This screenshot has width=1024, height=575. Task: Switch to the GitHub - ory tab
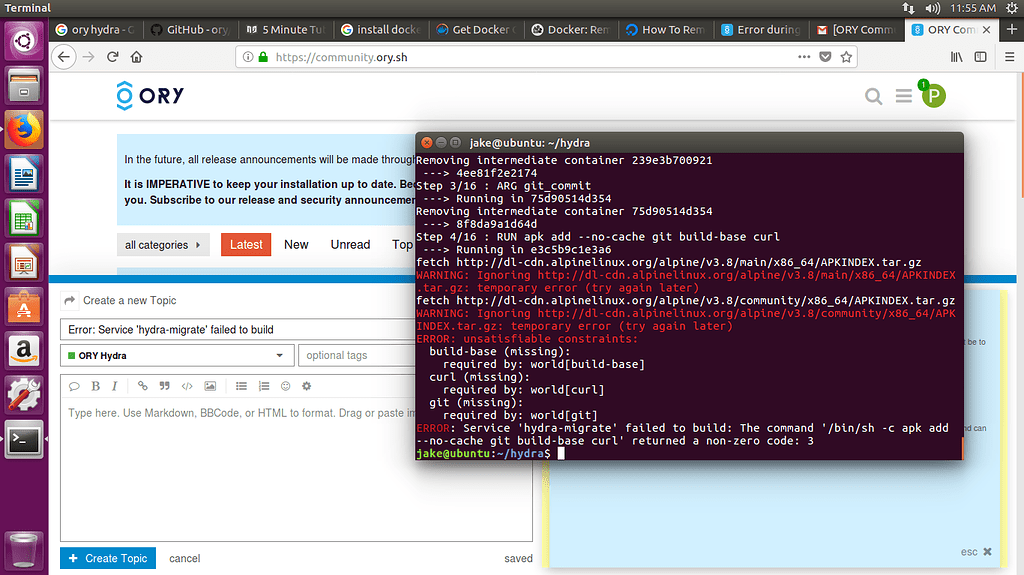[x=190, y=29]
